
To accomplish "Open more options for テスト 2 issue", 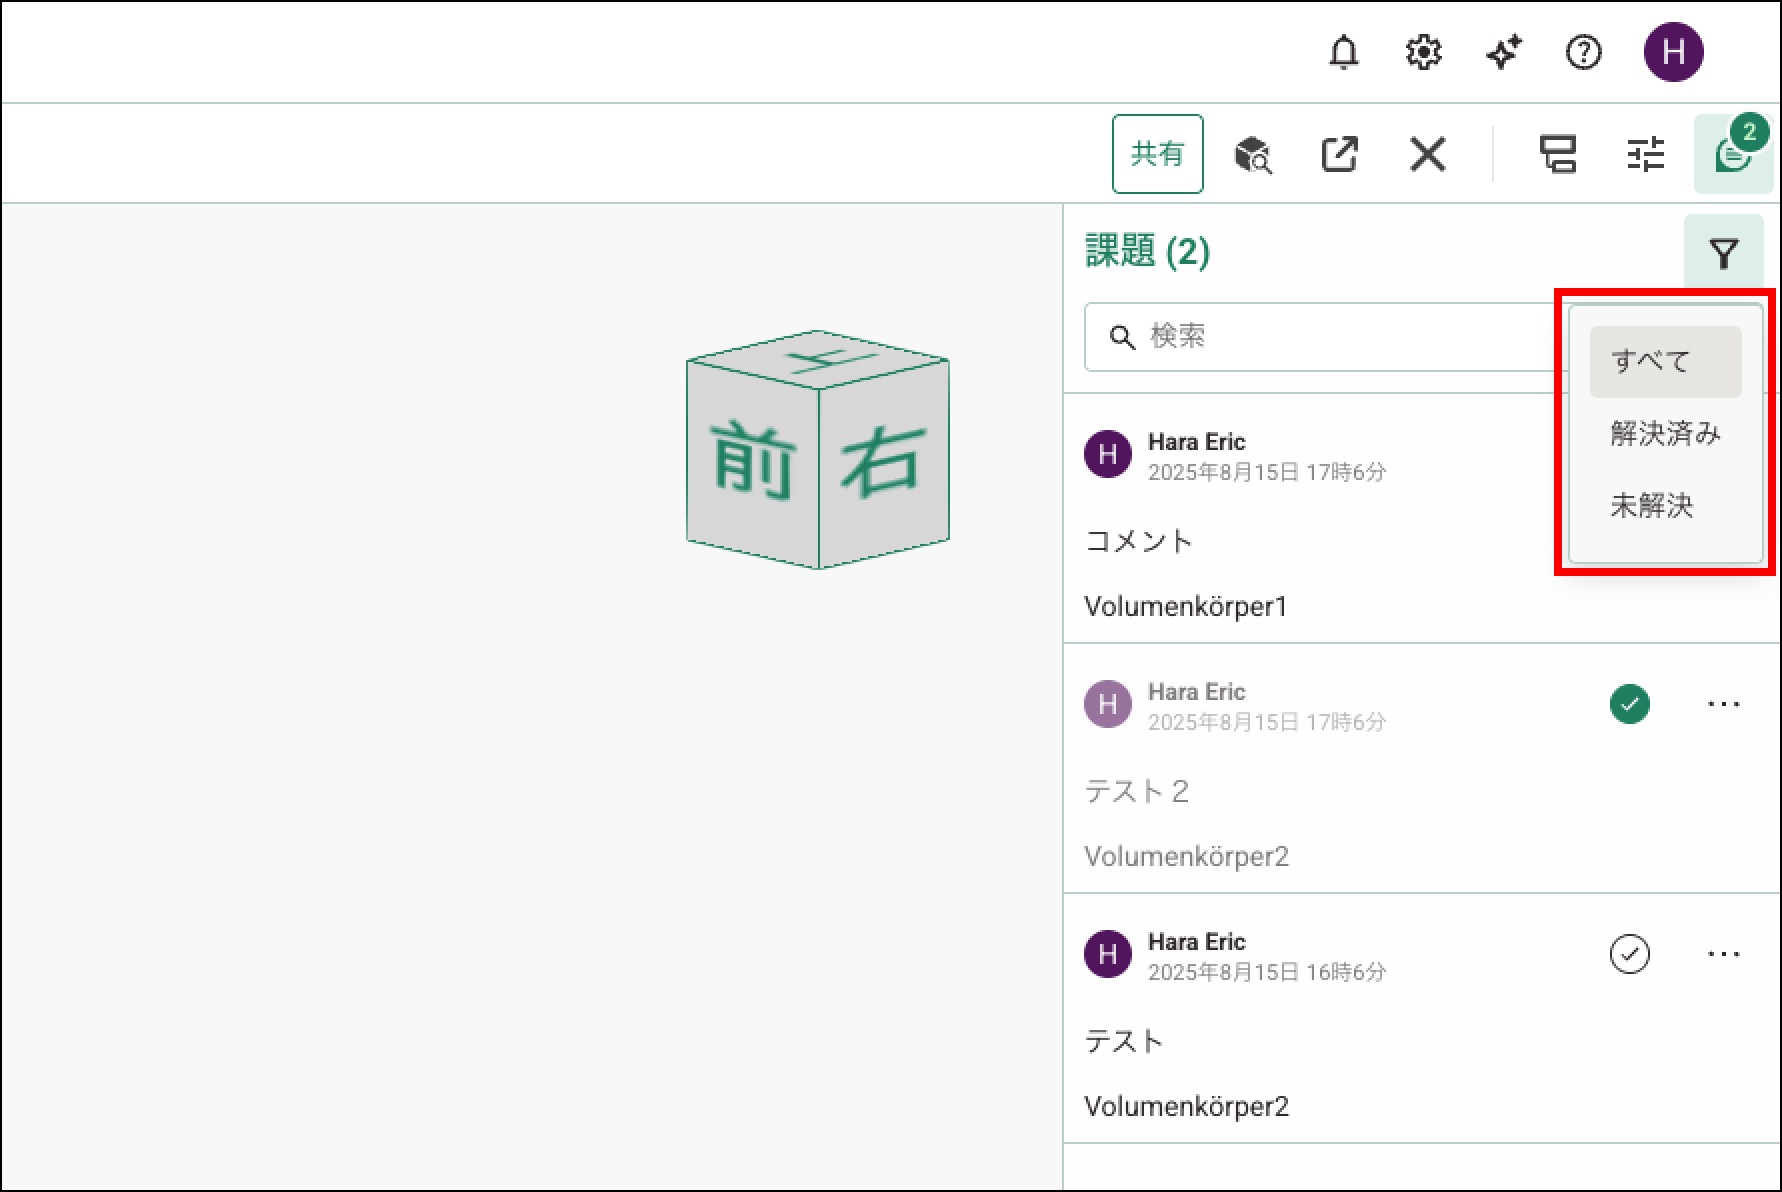I will tap(1723, 704).
